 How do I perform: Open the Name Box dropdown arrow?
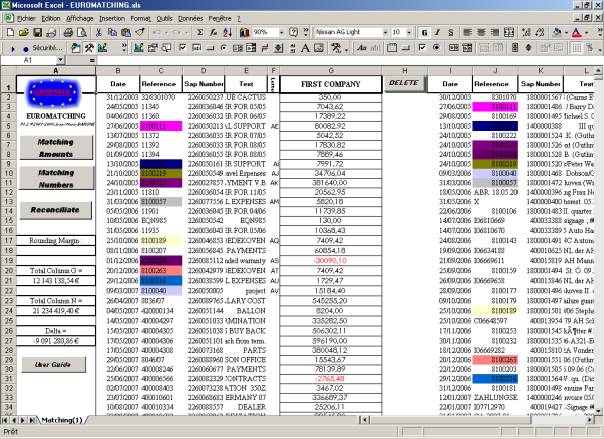click(60, 60)
